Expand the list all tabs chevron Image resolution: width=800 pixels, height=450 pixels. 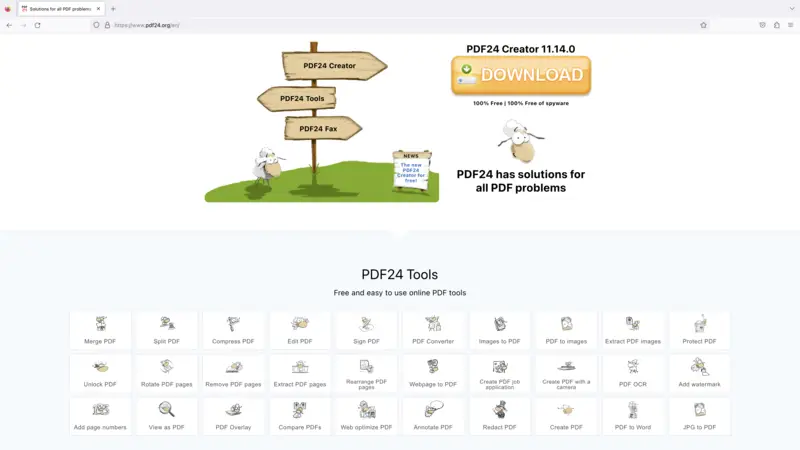click(x=792, y=9)
